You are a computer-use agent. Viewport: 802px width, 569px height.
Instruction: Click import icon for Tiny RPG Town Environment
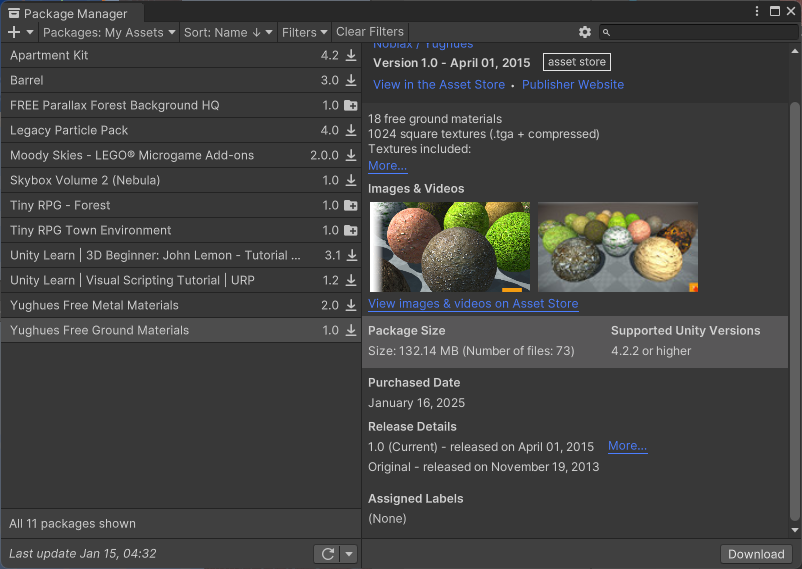351,230
